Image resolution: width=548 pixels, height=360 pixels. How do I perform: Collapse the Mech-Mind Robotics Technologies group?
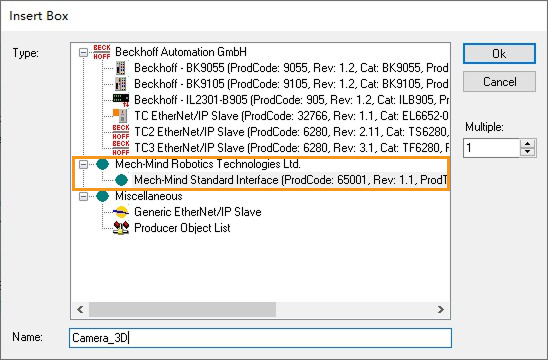point(83,164)
